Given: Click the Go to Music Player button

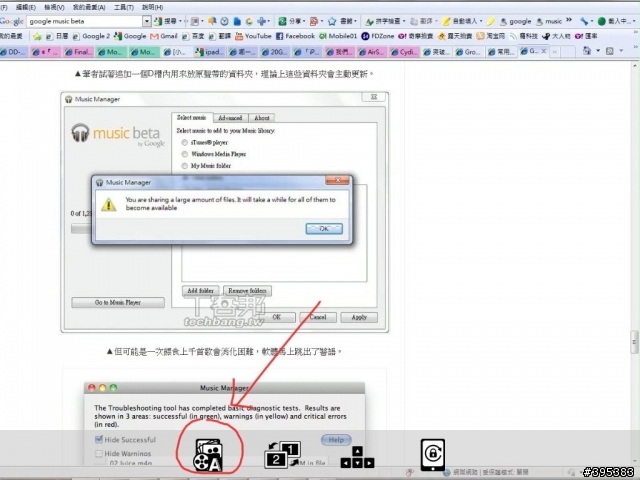Looking at the screenshot, I should 118,302.
